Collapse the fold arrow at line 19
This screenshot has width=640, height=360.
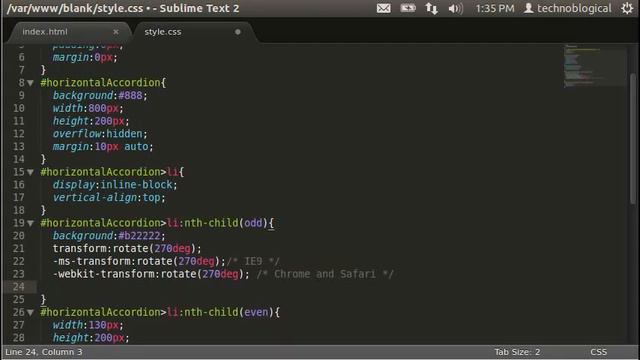(30, 223)
